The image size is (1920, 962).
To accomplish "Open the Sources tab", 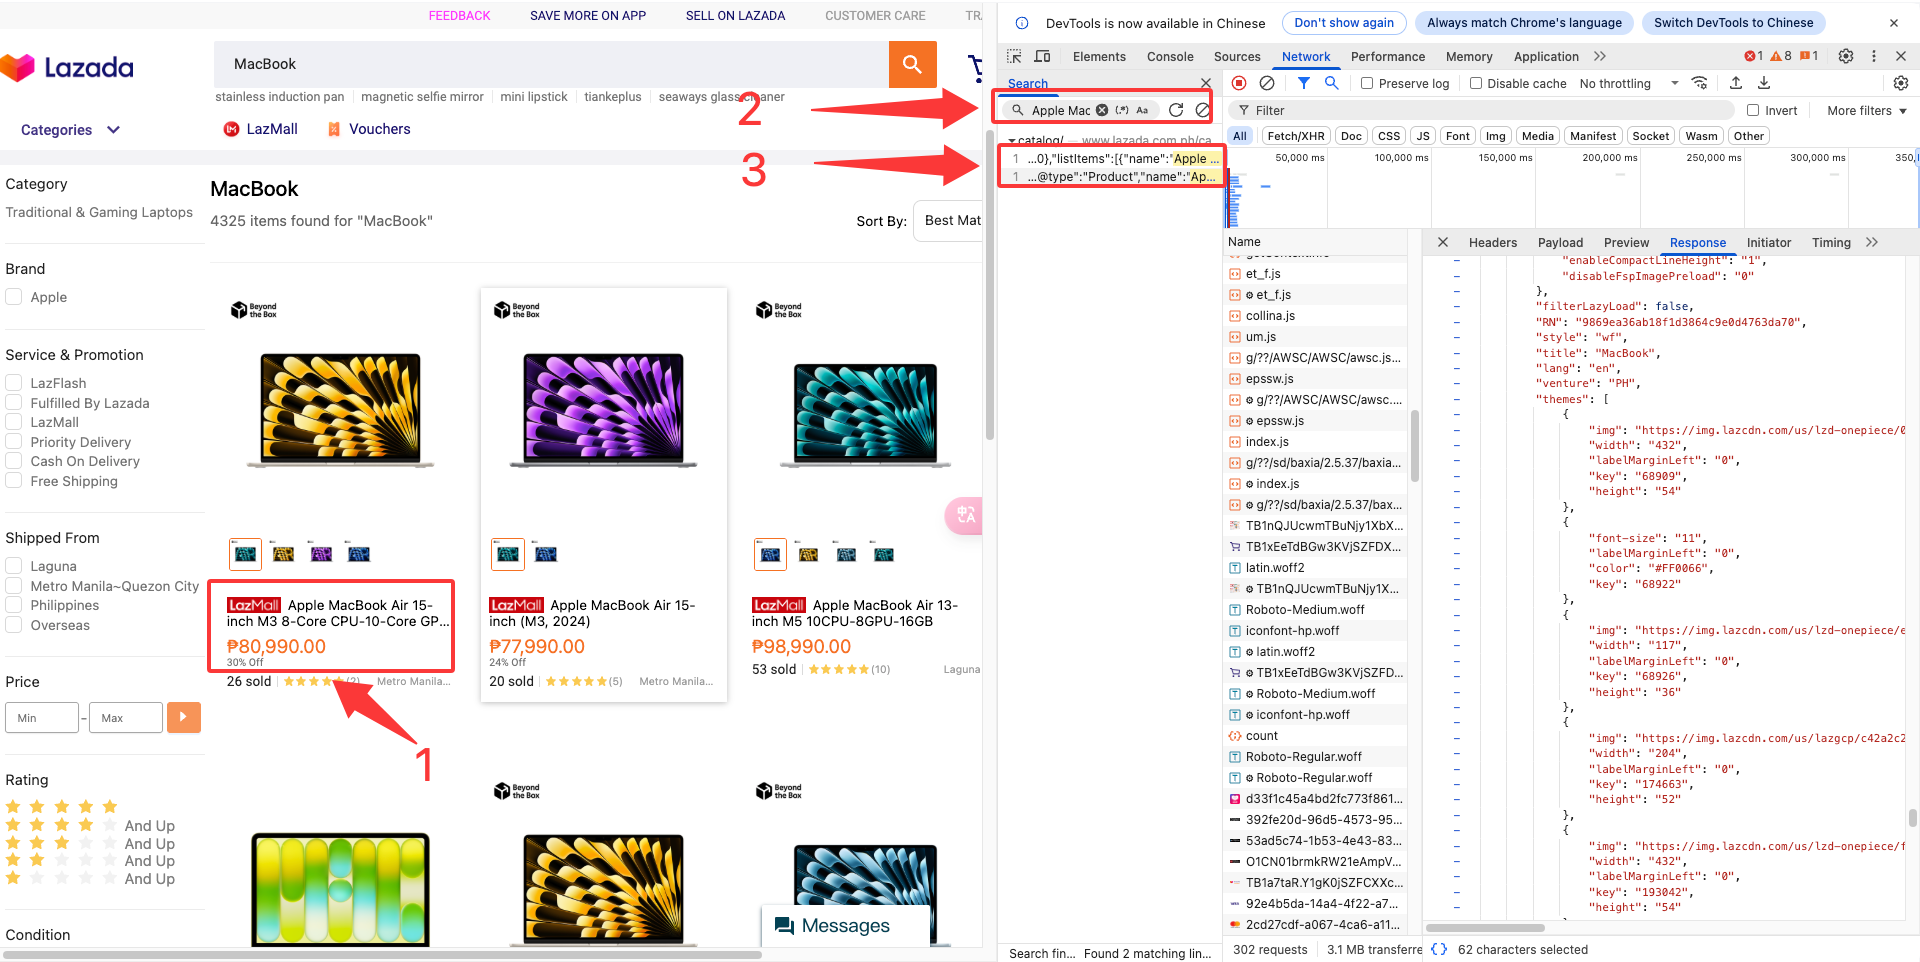I will click(x=1237, y=56).
